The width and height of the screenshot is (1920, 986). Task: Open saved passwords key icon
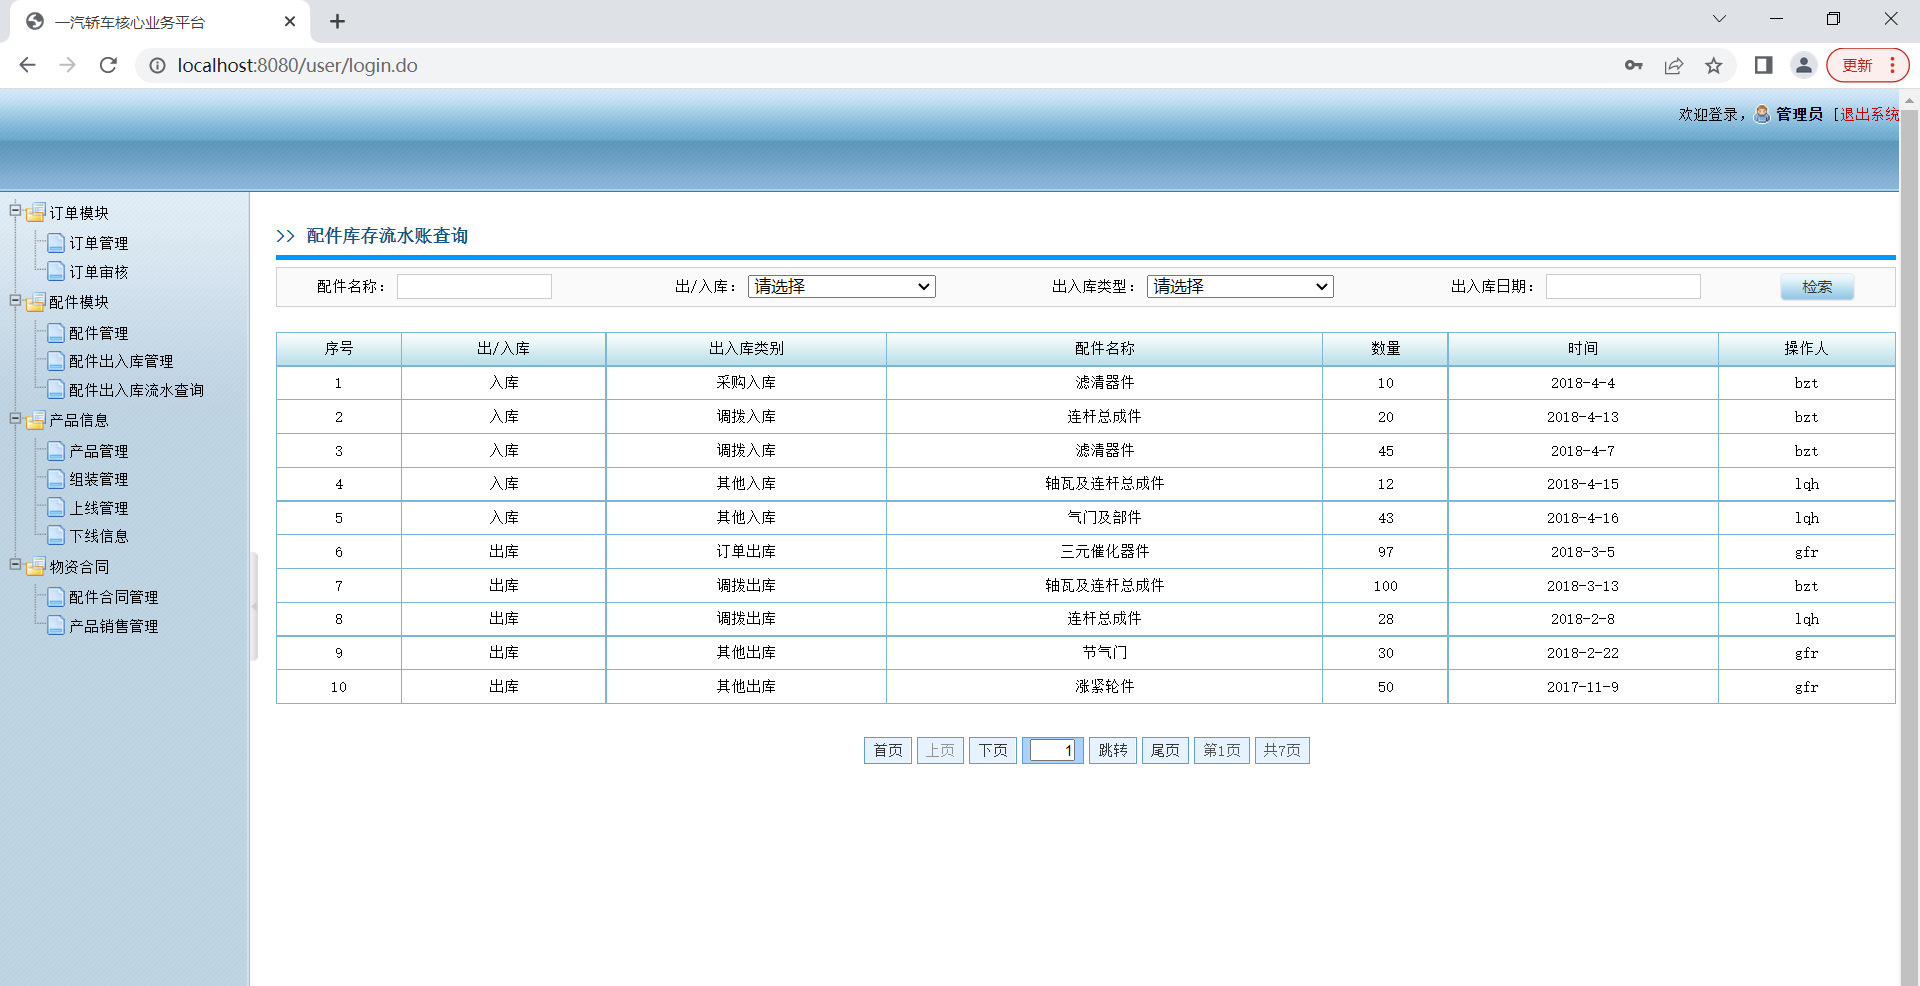click(x=1633, y=65)
